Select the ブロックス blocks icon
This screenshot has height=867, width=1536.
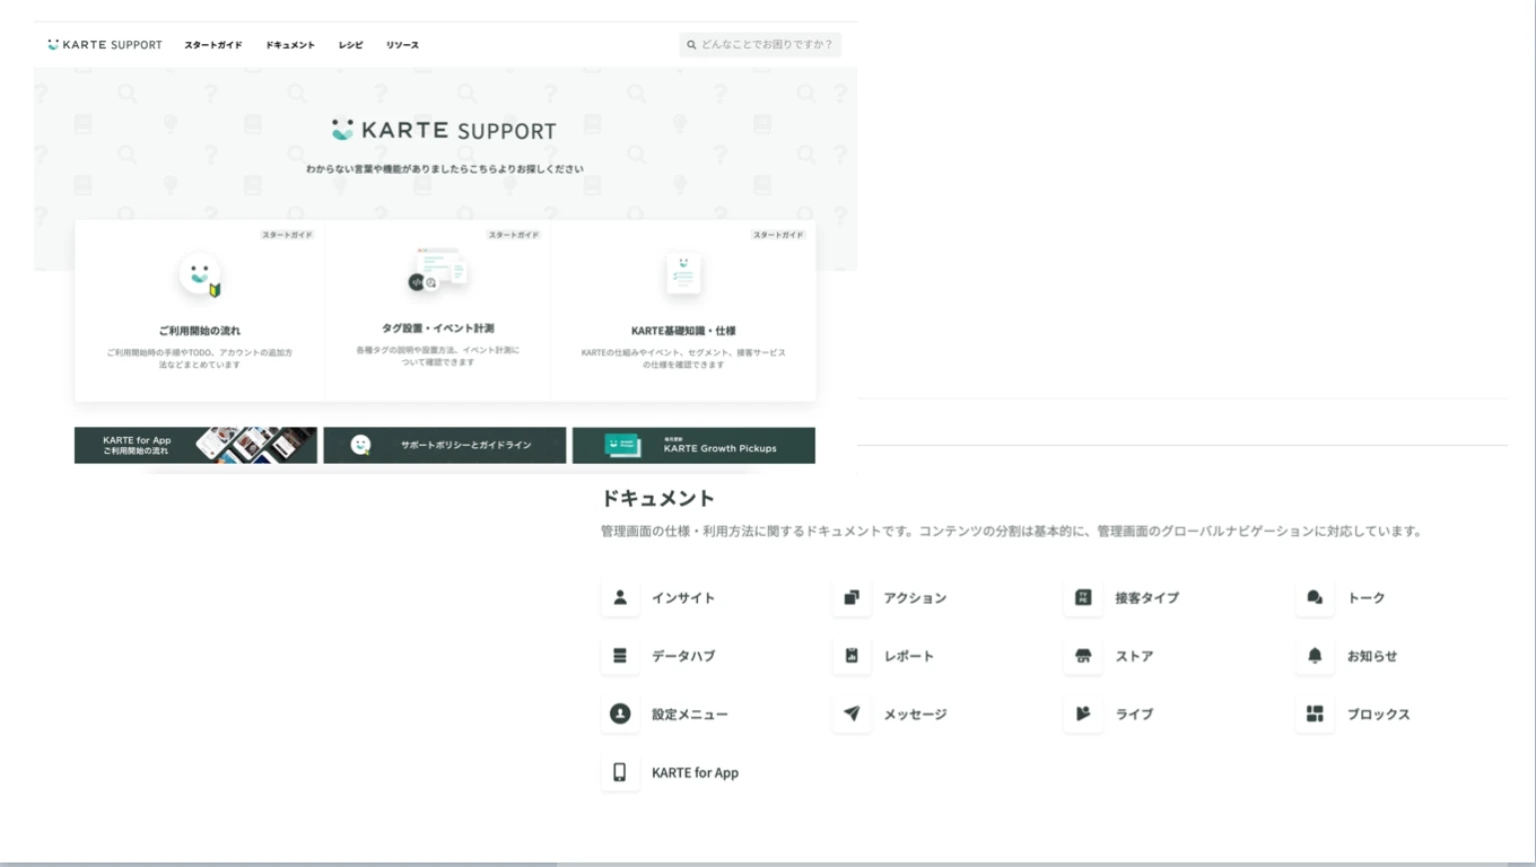click(x=1314, y=714)
